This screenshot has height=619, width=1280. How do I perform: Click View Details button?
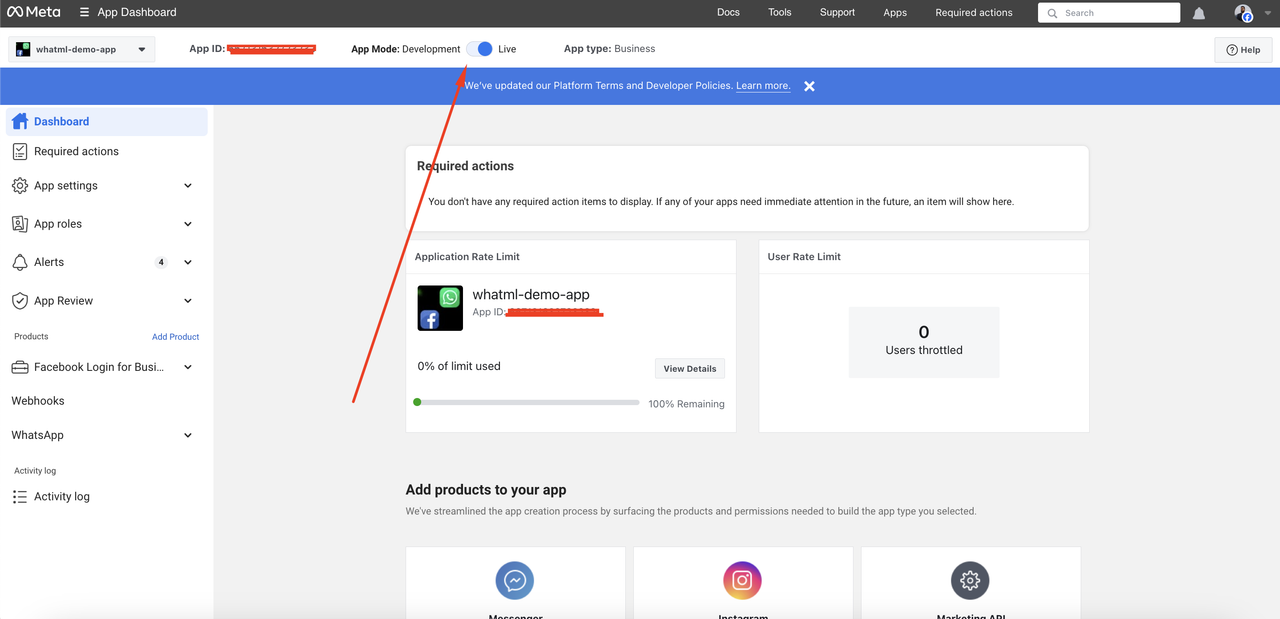(x=690, y=369)
